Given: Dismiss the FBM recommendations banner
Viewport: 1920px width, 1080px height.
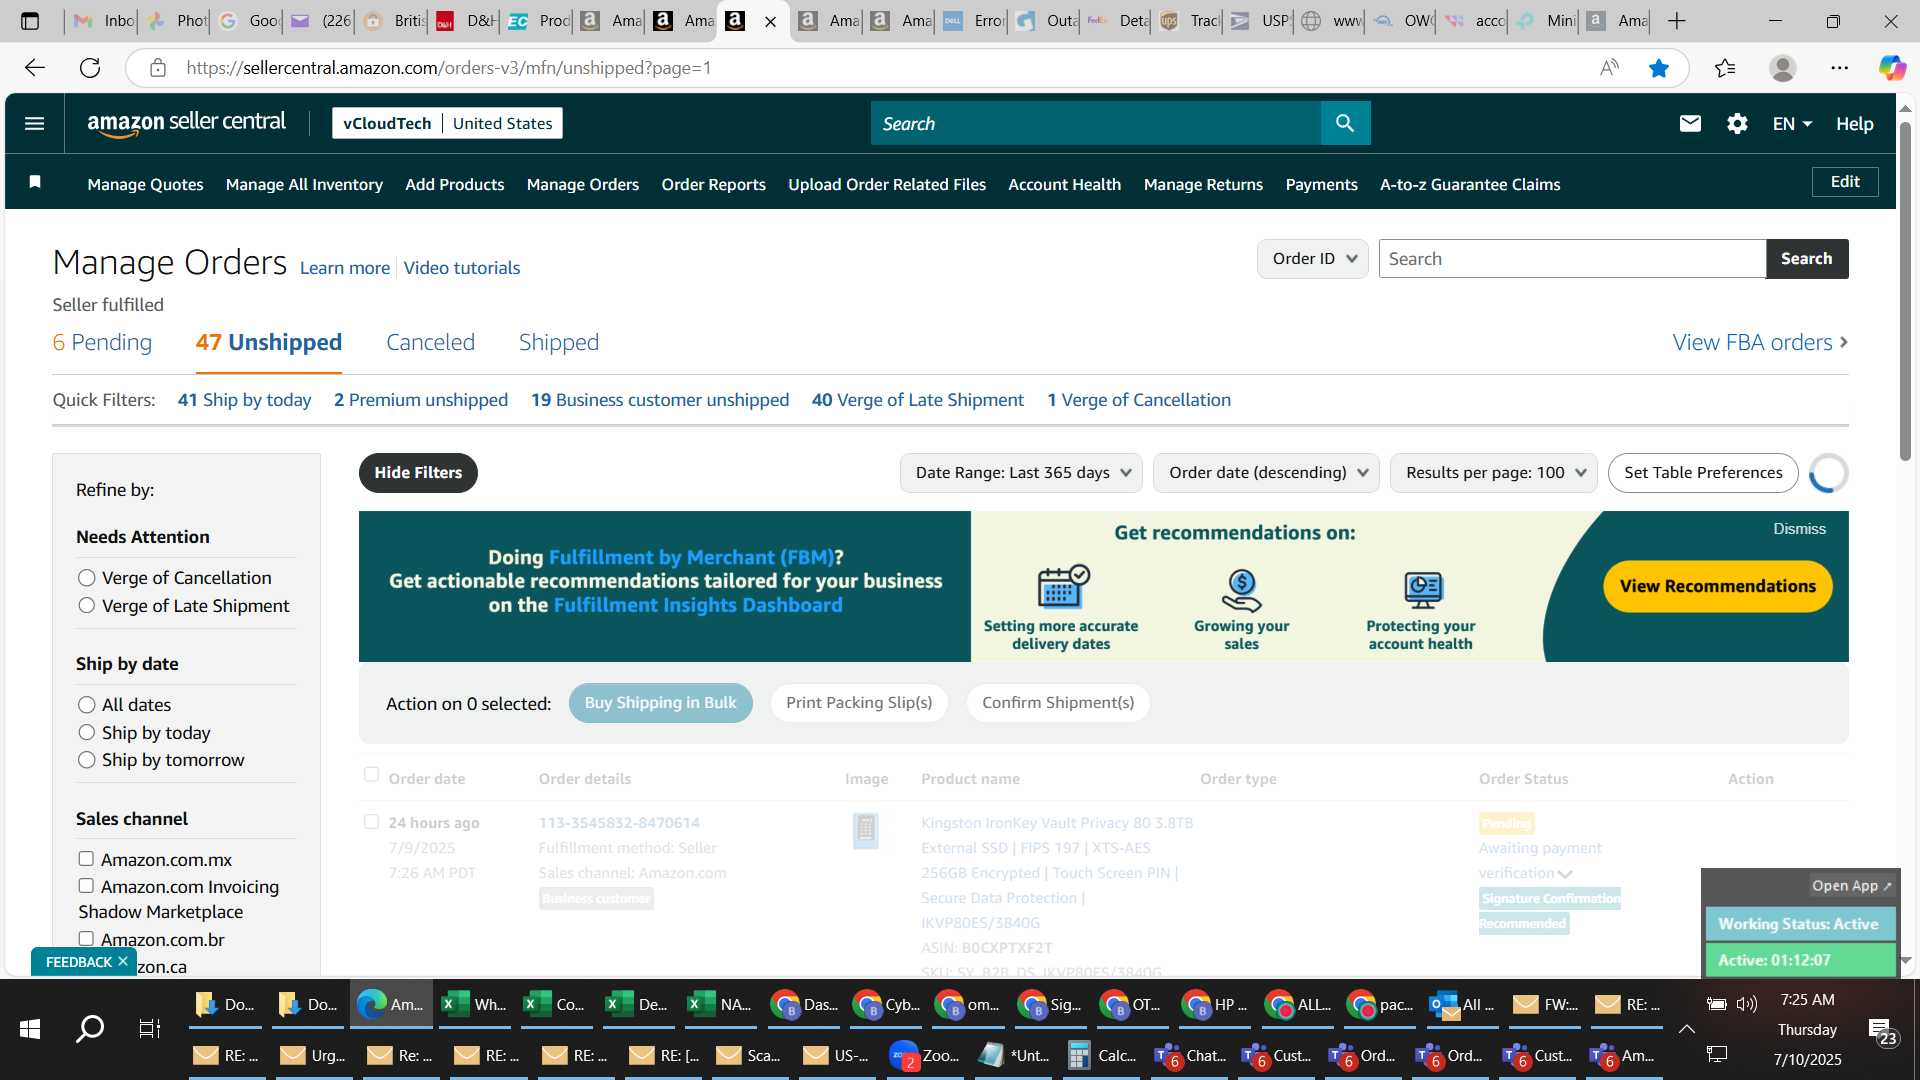Looking at the screenshot, I should coord(1799,529).
